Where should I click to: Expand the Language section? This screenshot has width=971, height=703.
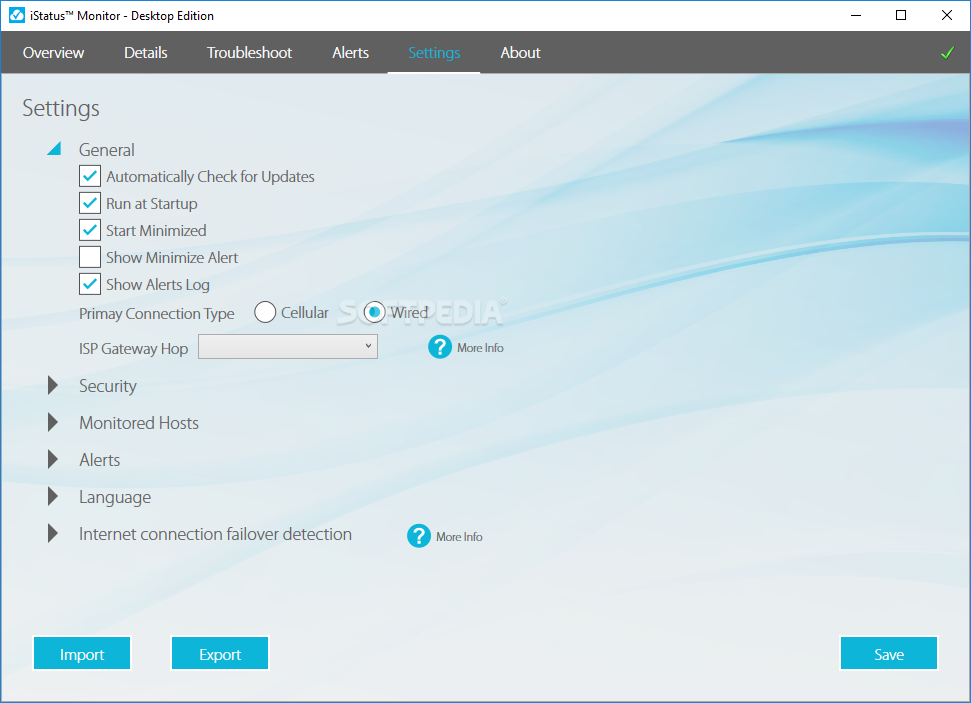tap(53, 497)
